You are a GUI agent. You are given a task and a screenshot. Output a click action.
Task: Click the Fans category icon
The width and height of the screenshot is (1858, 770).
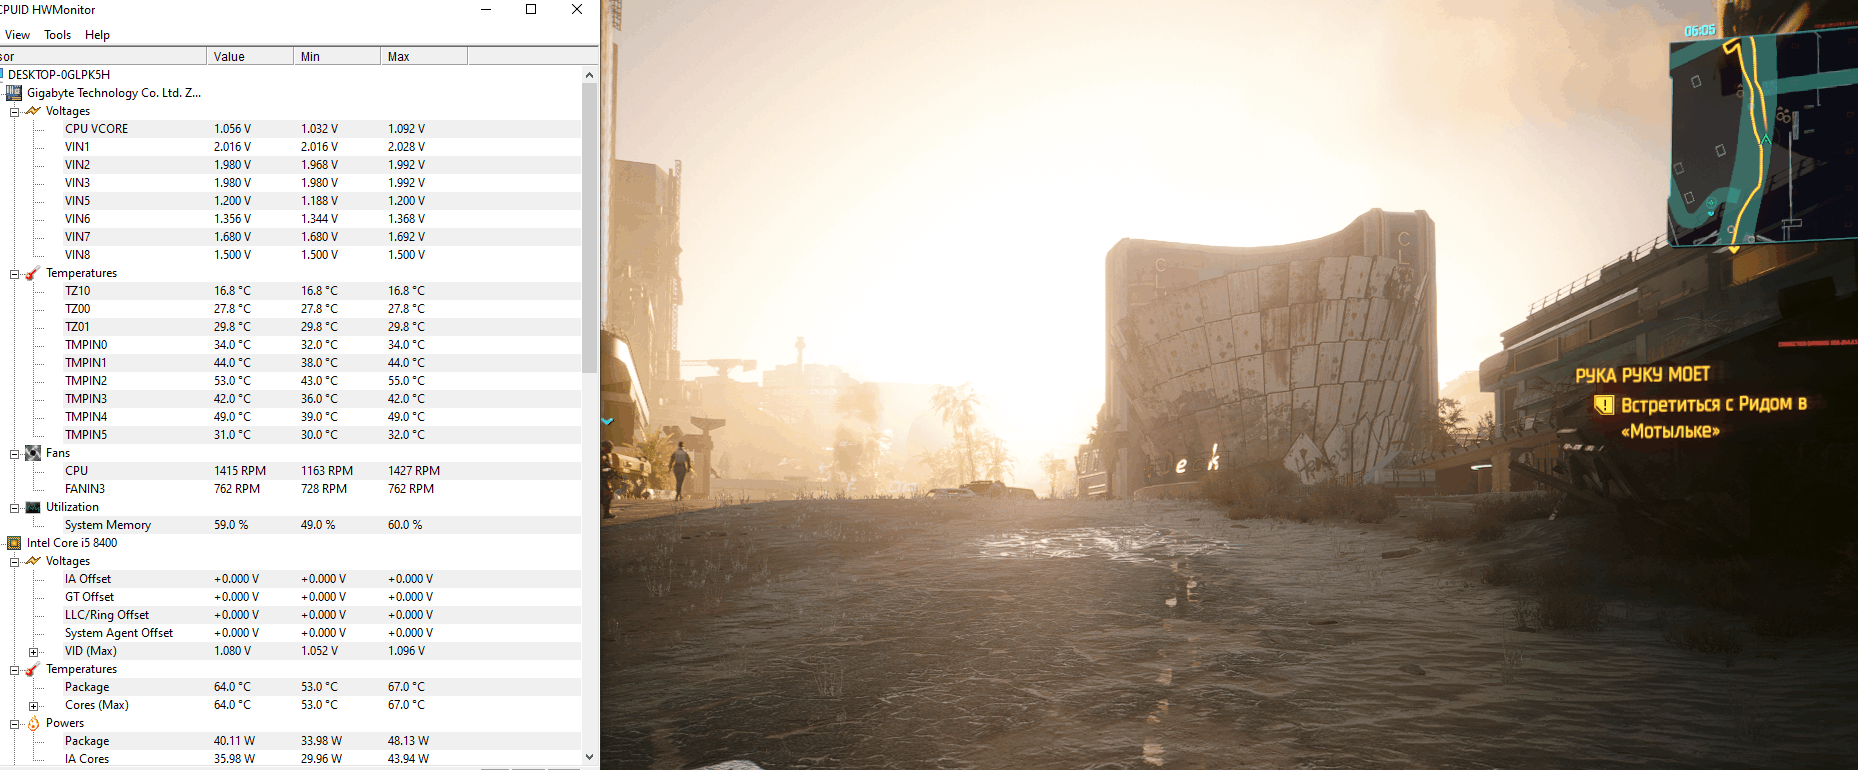click(x=33, y=453)
